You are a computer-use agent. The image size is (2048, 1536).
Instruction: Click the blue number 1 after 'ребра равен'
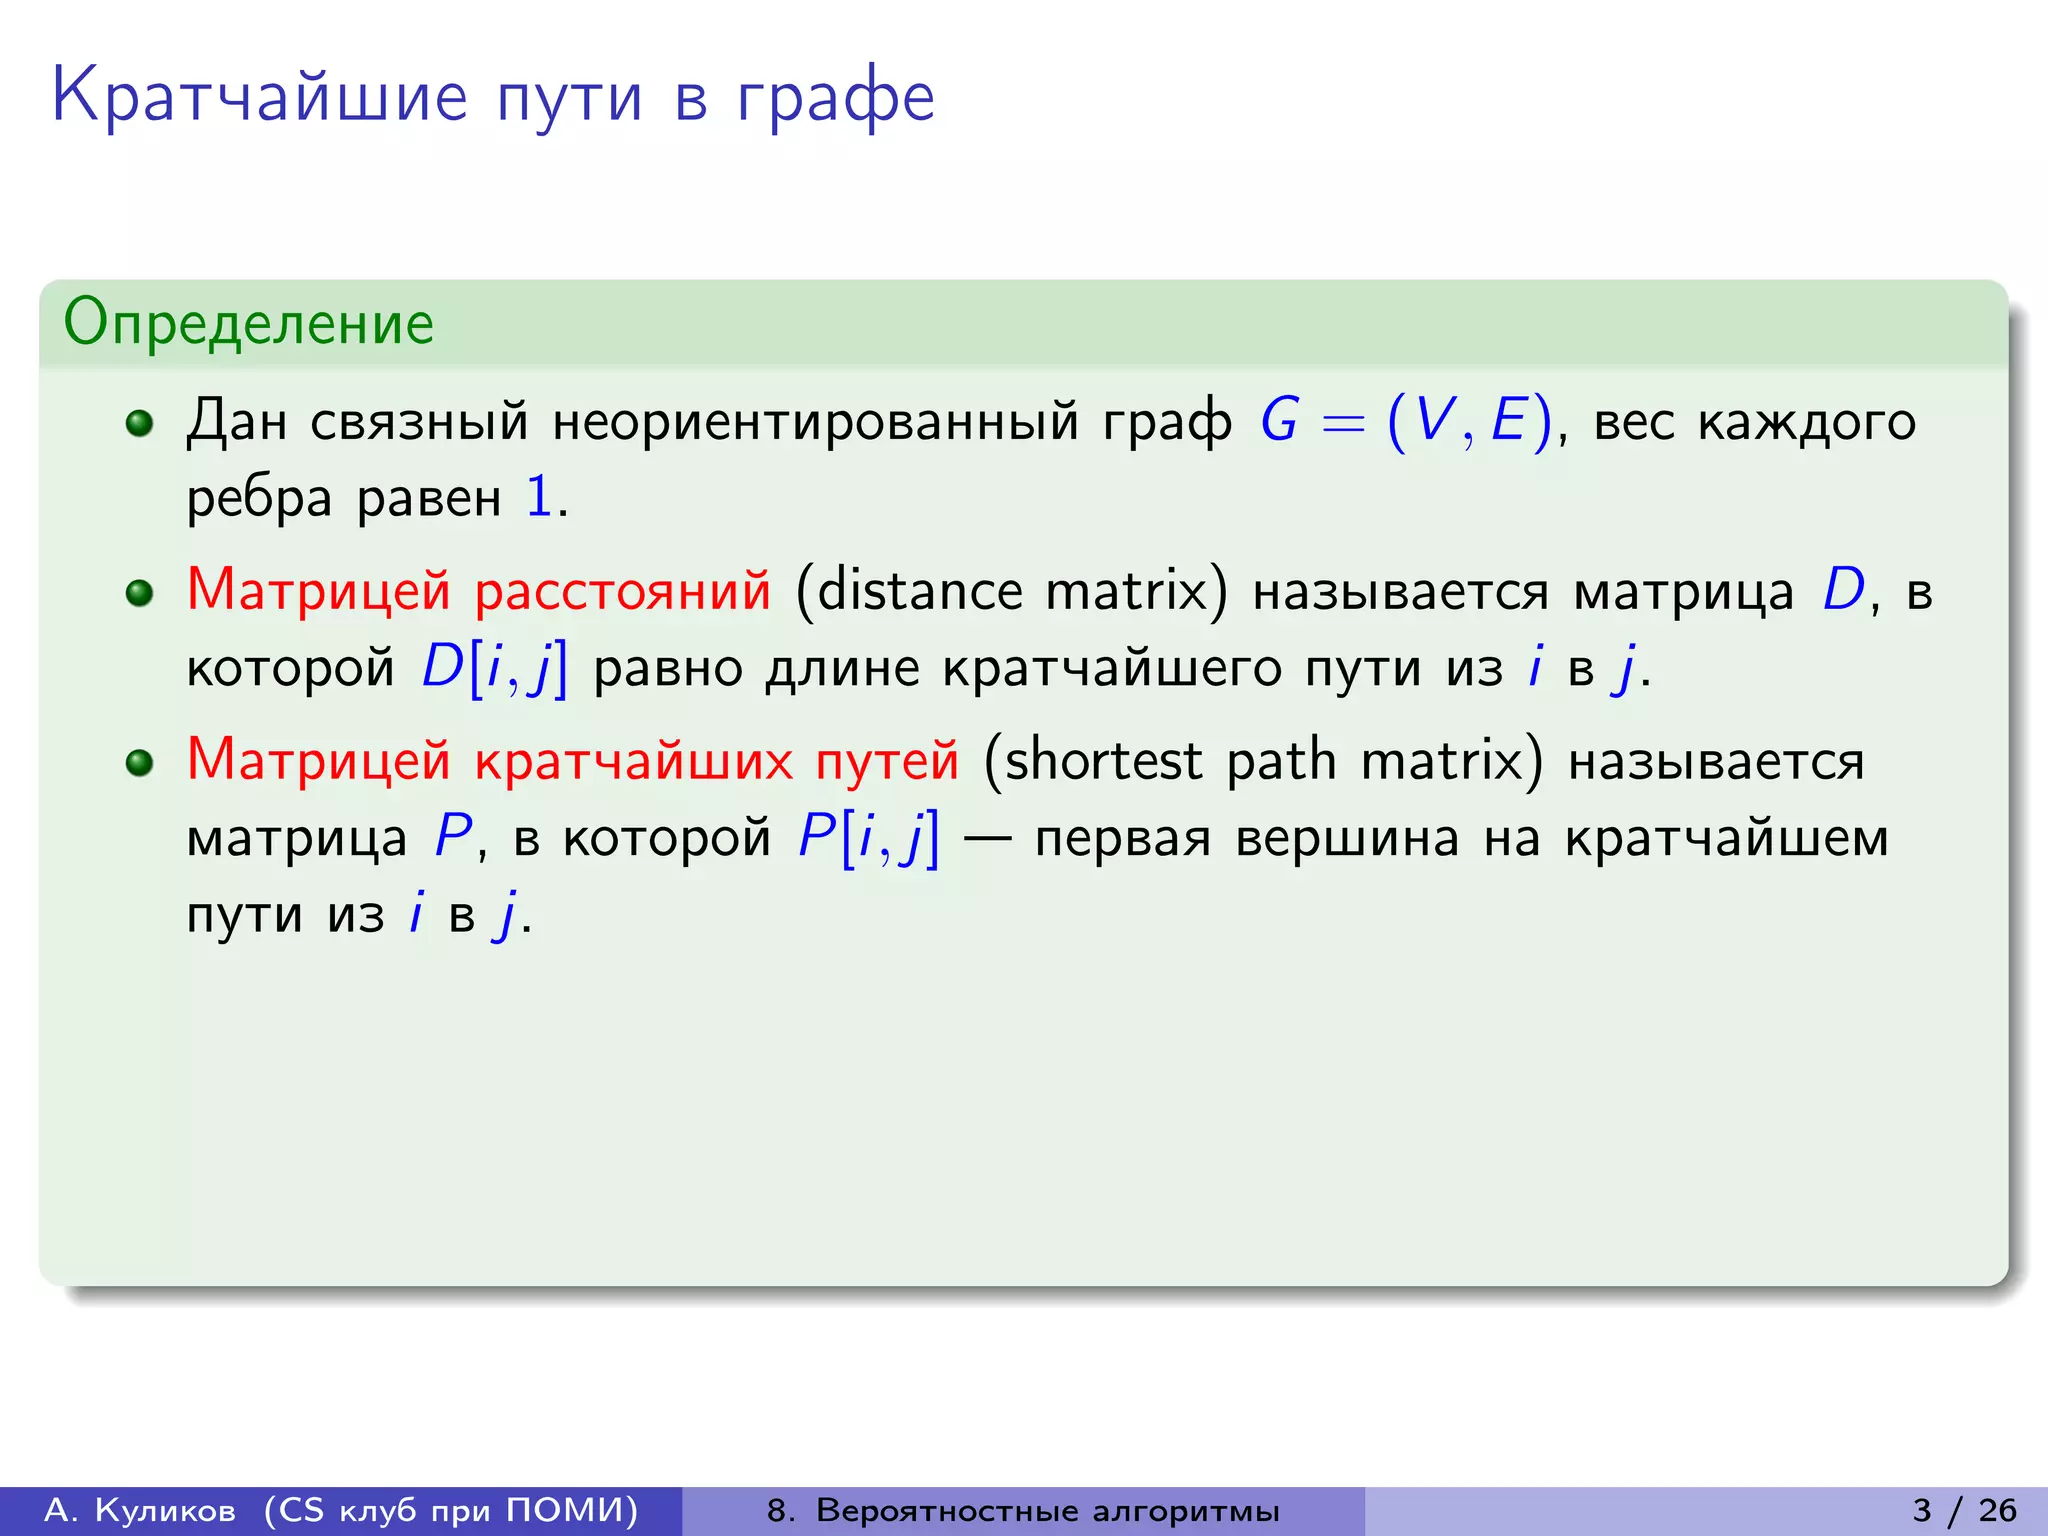539,497
